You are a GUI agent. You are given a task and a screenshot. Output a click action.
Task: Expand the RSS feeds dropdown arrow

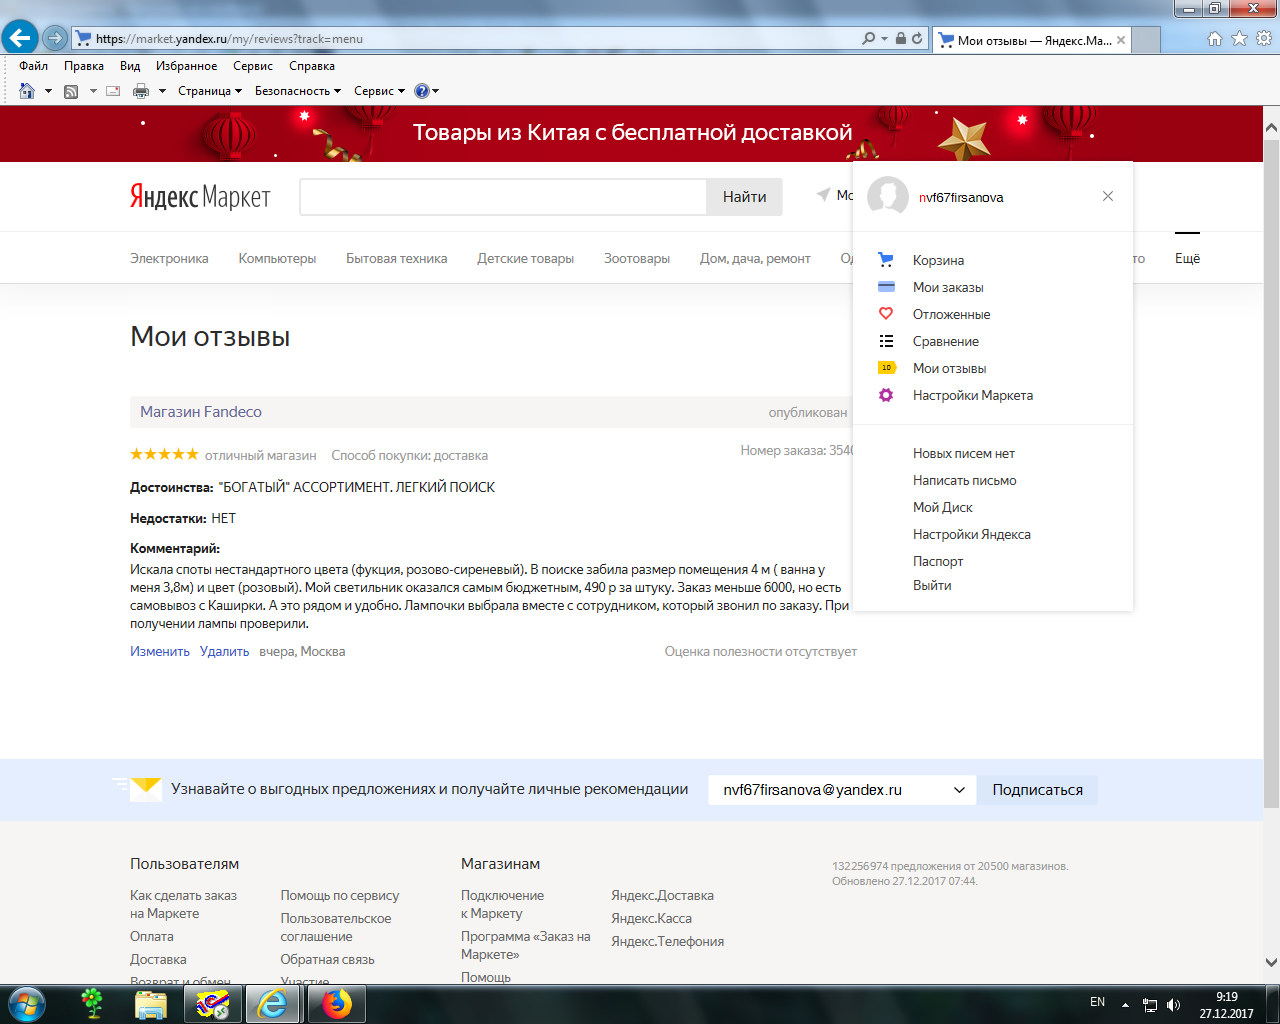92,91
